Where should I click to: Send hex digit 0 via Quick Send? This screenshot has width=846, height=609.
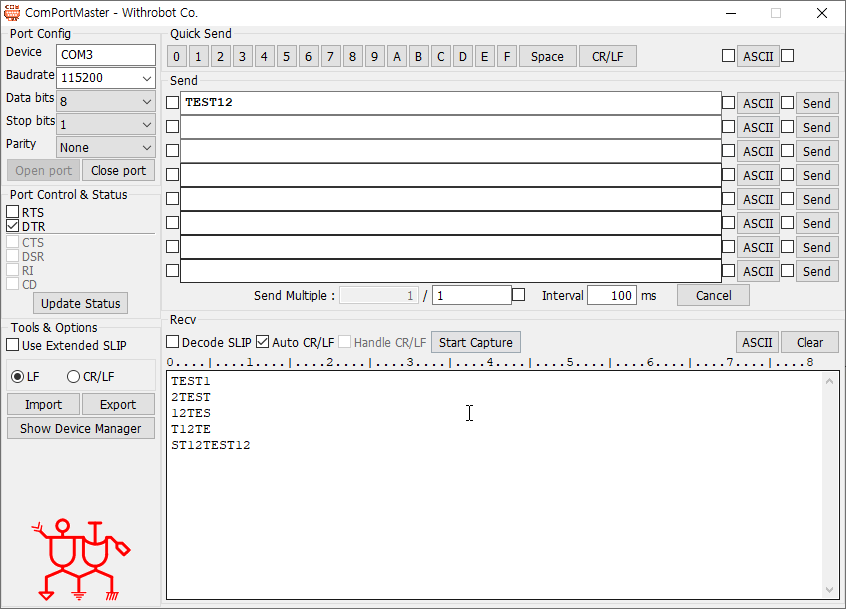(x=176, y=57)
